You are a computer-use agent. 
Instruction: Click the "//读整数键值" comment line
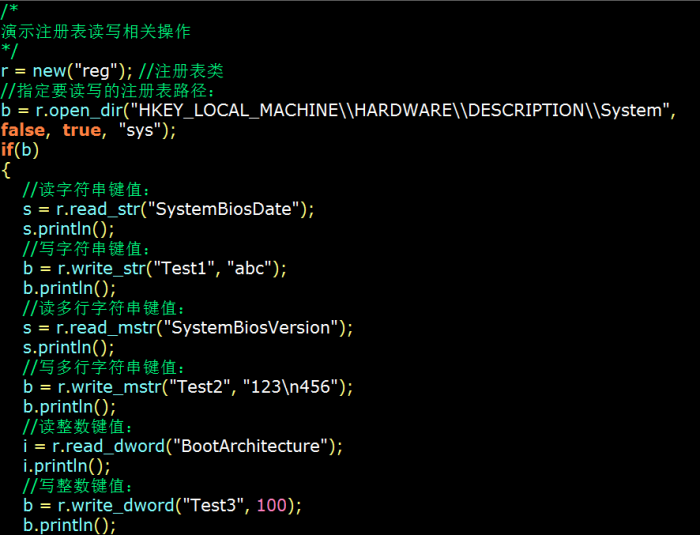point(85,426)
